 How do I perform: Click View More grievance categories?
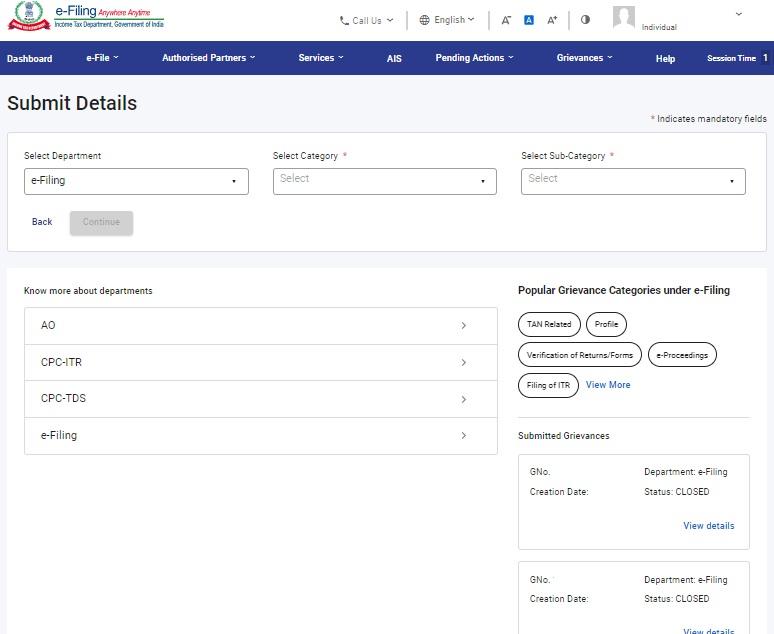pyautogui.click(x=608, y=385)
